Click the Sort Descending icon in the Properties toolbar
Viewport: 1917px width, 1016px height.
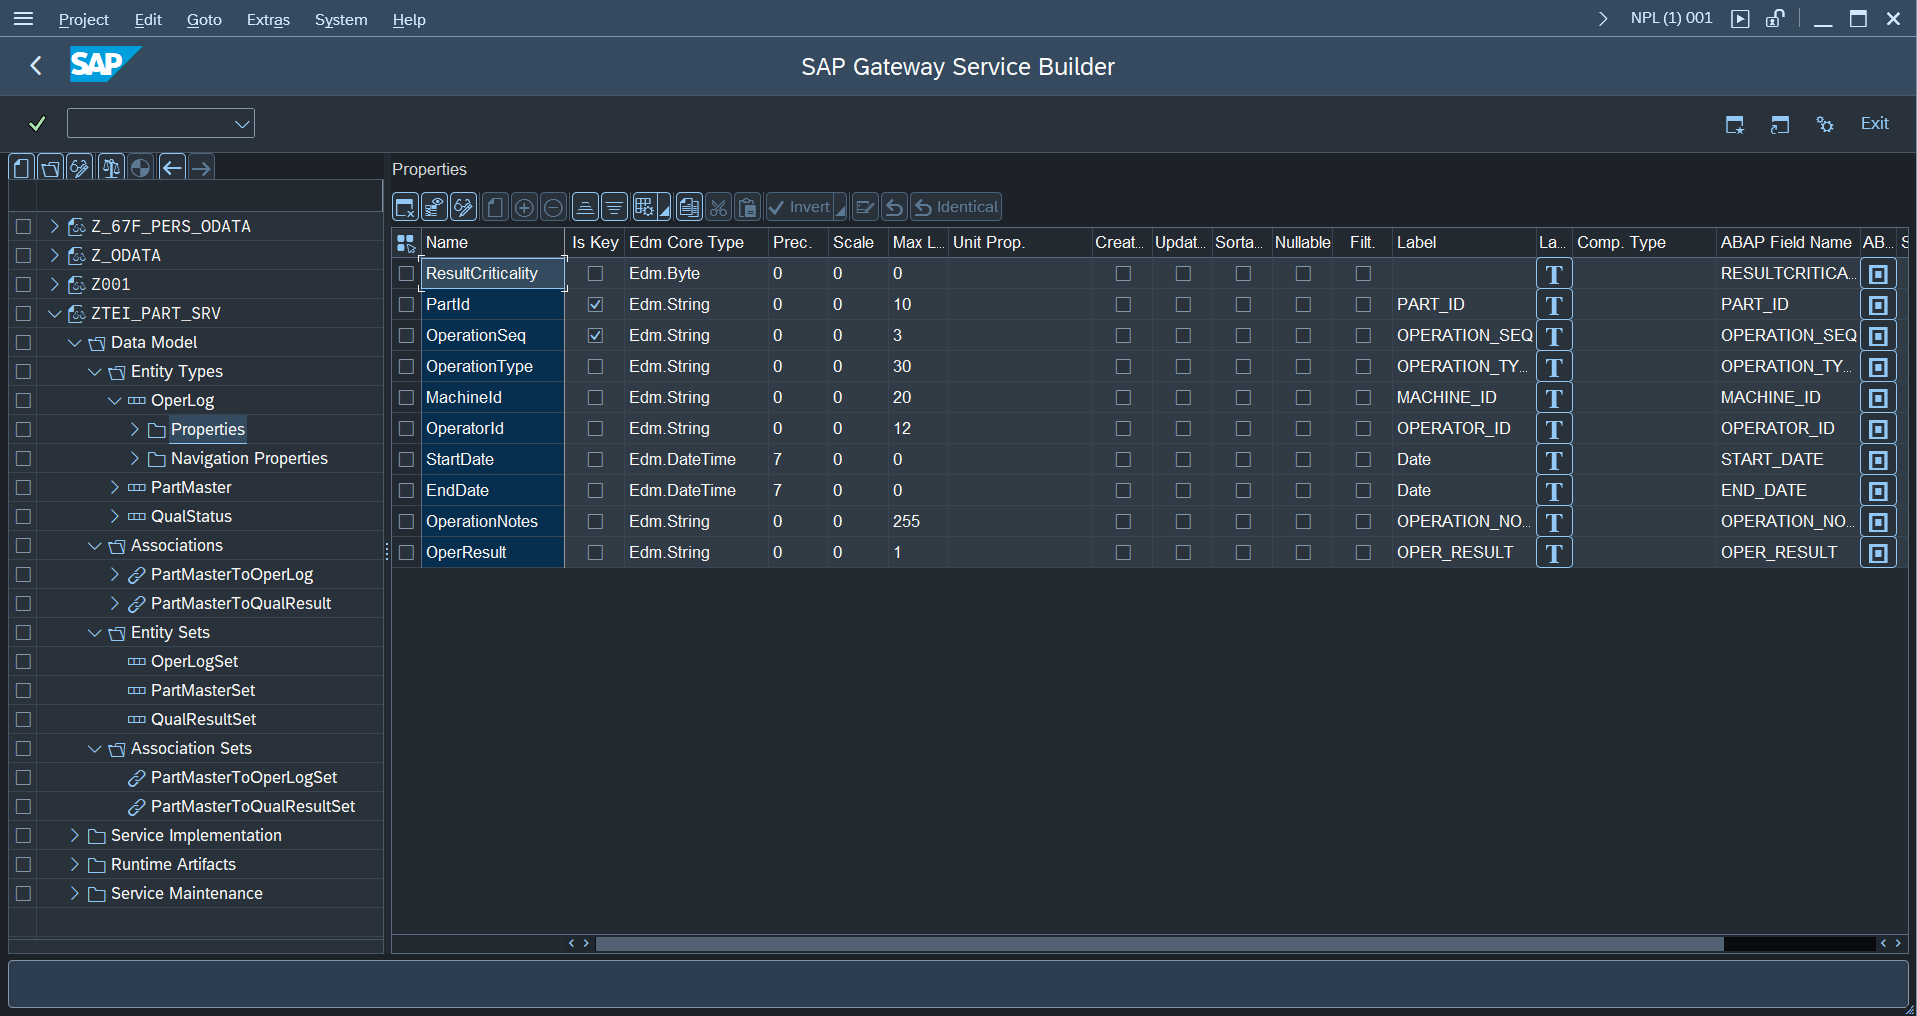(614, 207)
